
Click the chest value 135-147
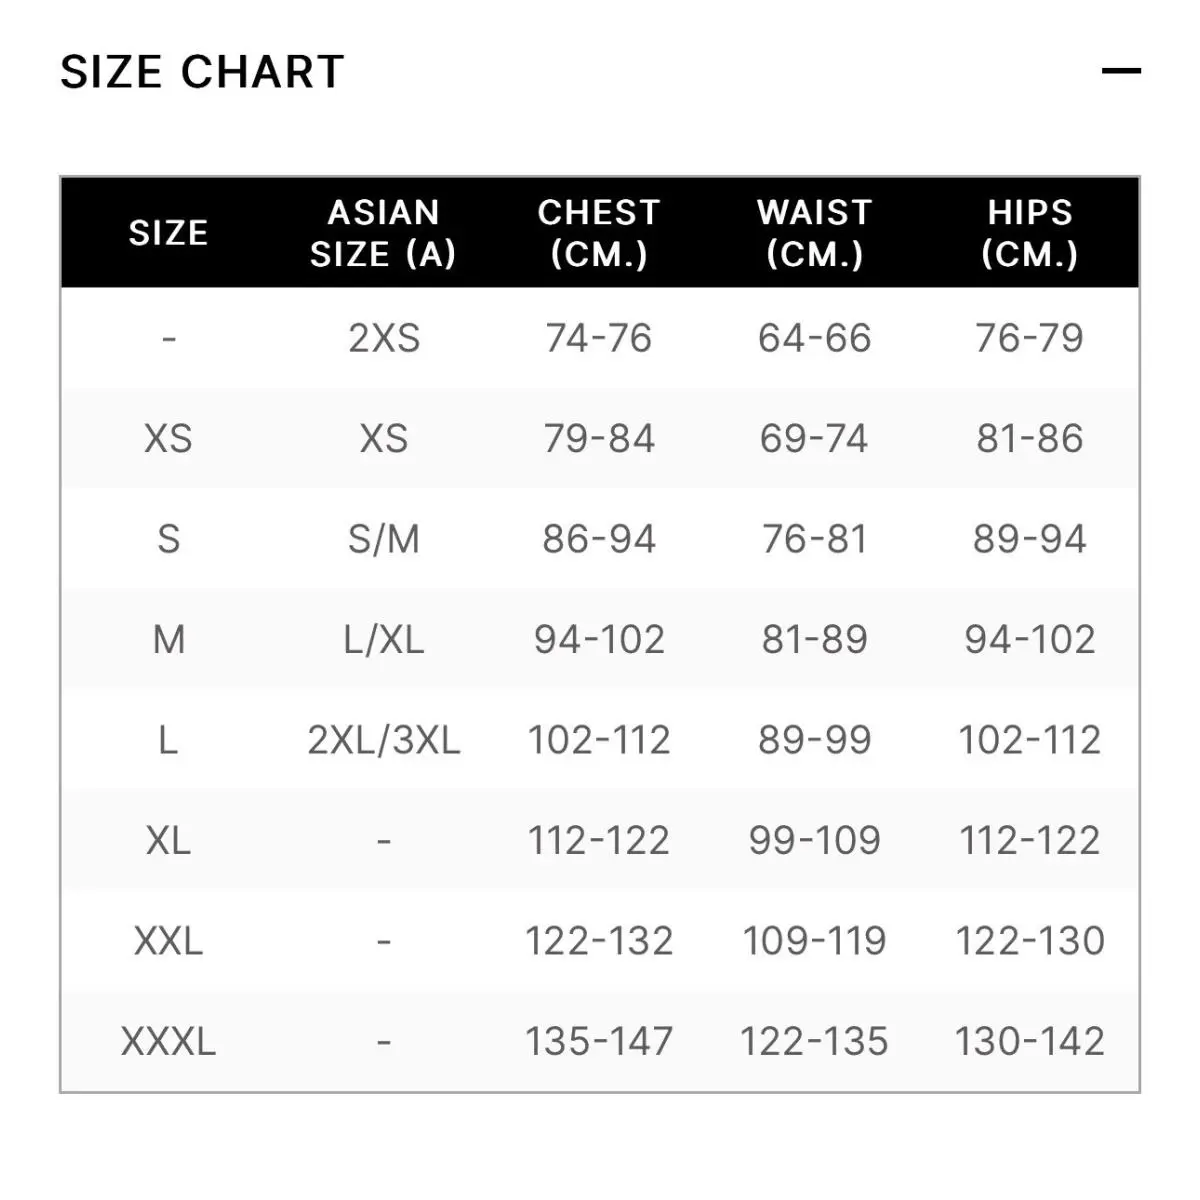(599, 1042)
